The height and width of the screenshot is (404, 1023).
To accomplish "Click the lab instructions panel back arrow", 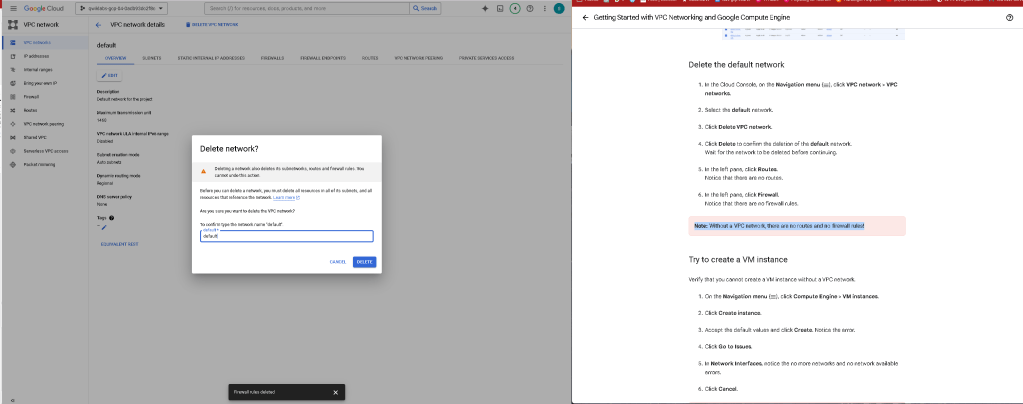I will point(585,18).
